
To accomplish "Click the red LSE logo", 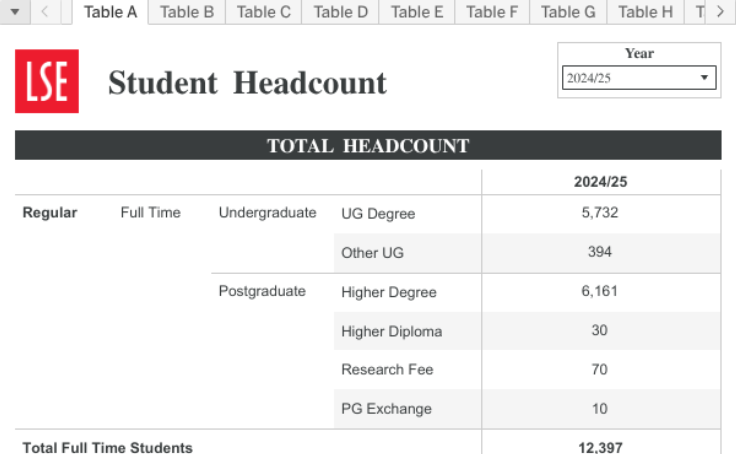I will 47,81.
